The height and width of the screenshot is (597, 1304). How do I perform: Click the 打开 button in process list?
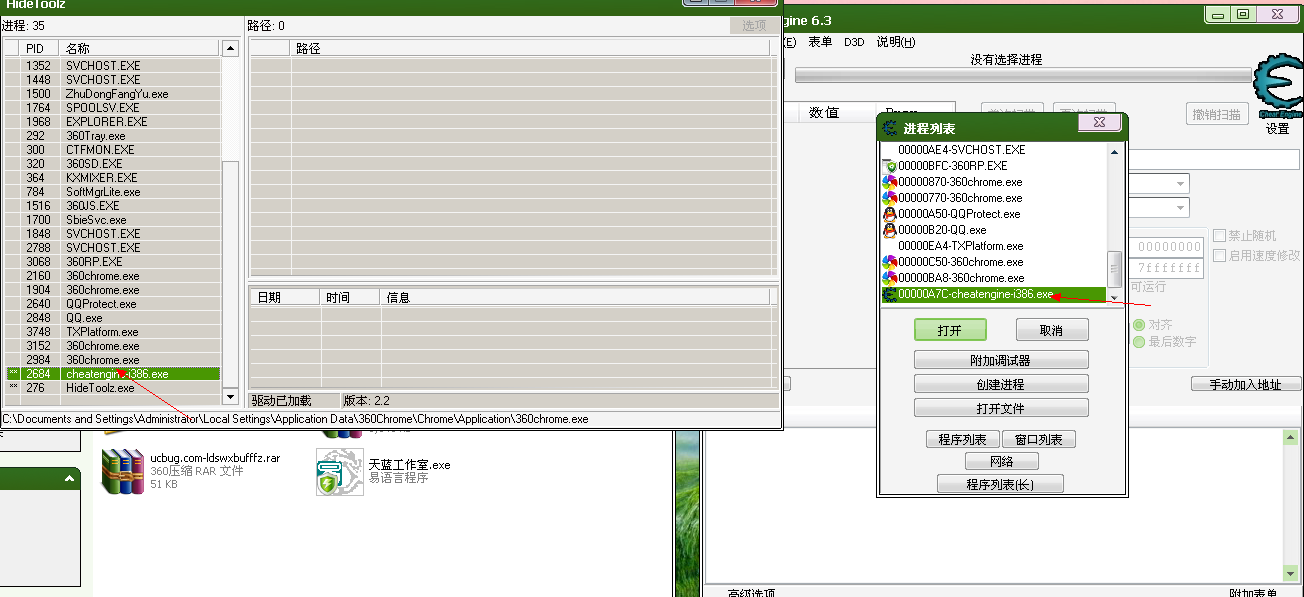(x=950, y=330)
